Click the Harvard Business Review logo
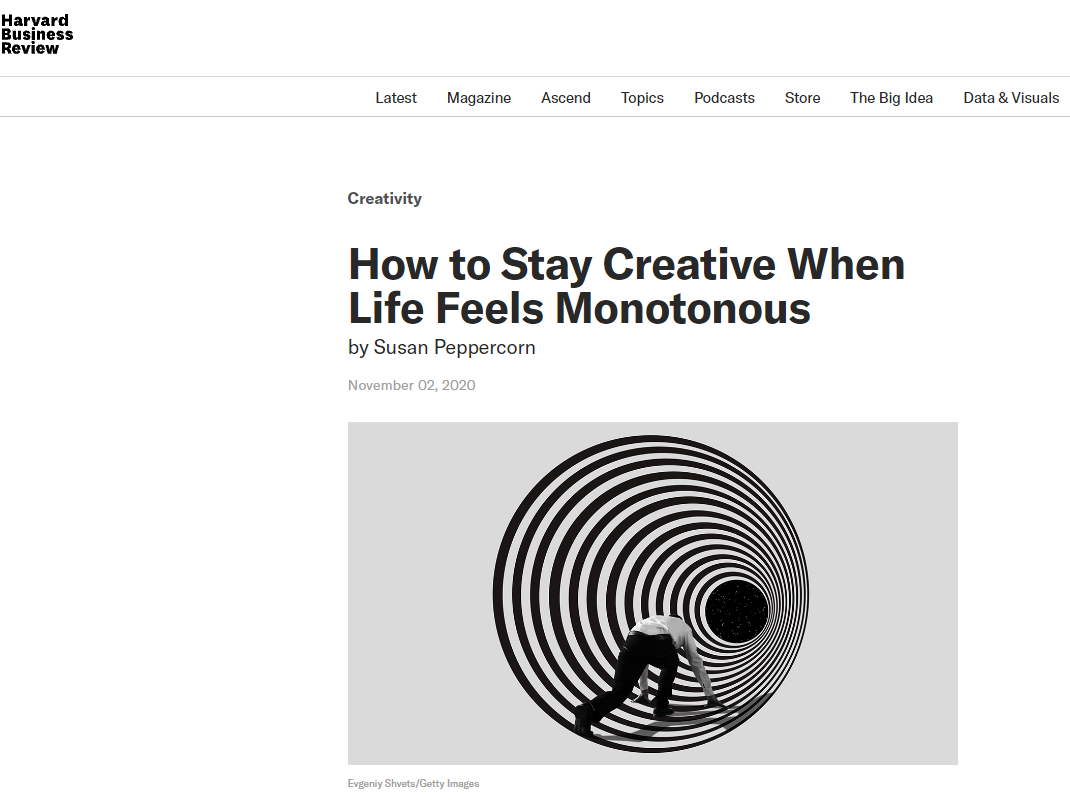The width and height of the screenshot is (1070, 806). pyautogui.click(x=37, y=34)
